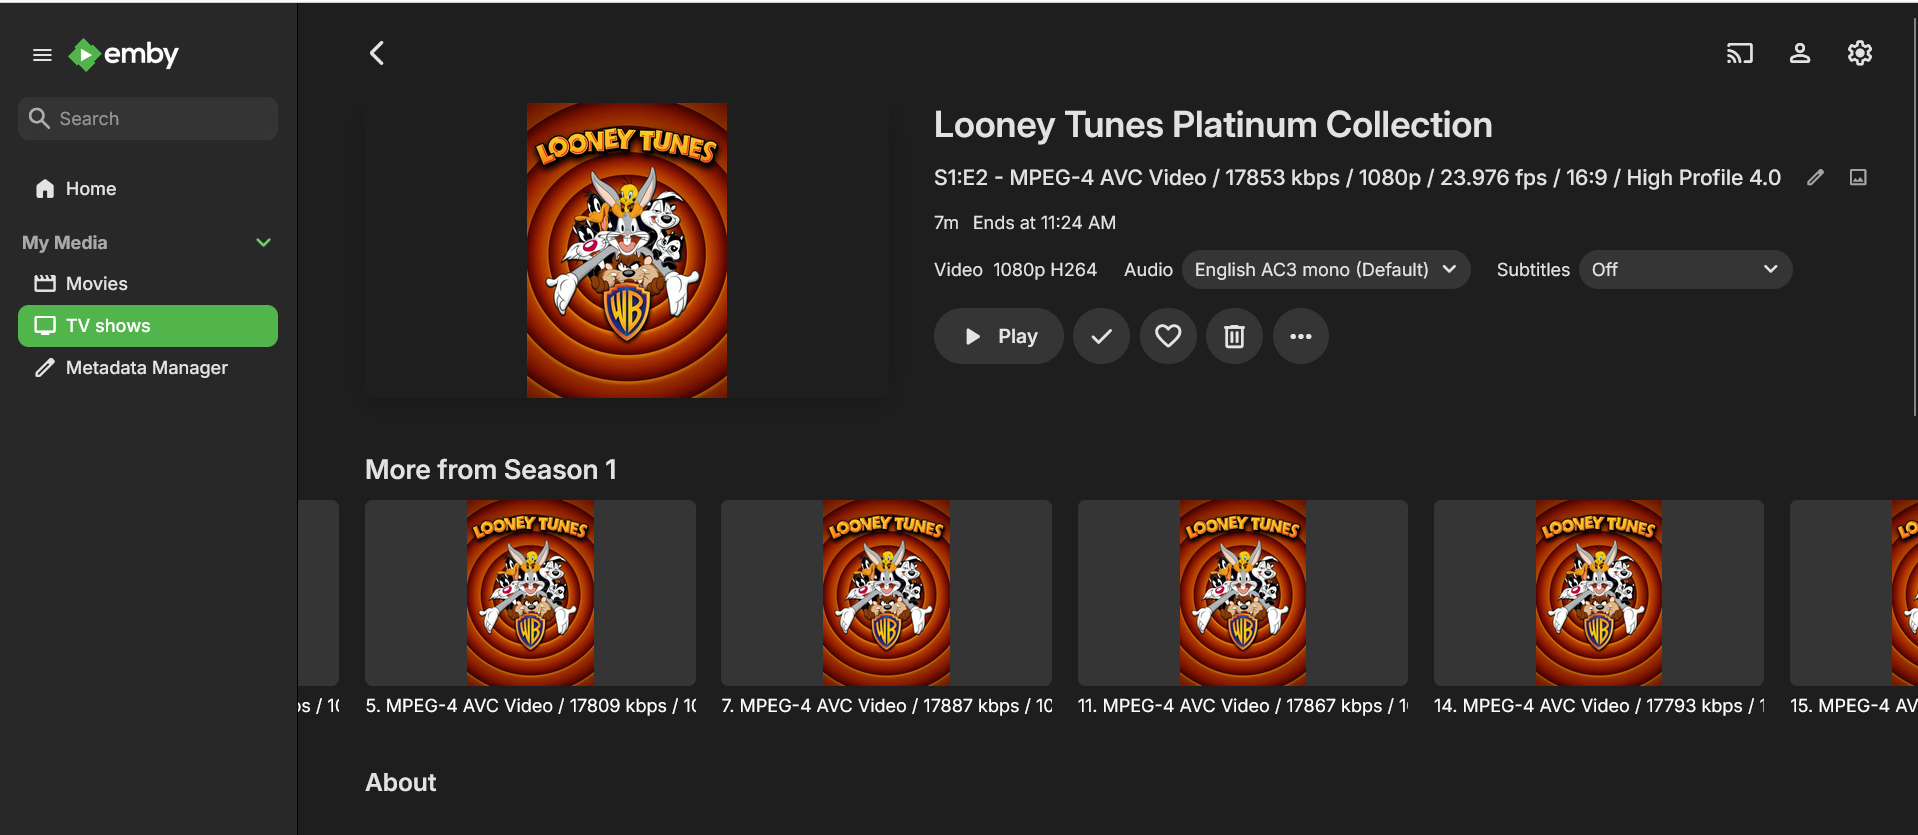
Task: Click the S1:E2 episode subtitle text
Action: tap(1357, 178)
